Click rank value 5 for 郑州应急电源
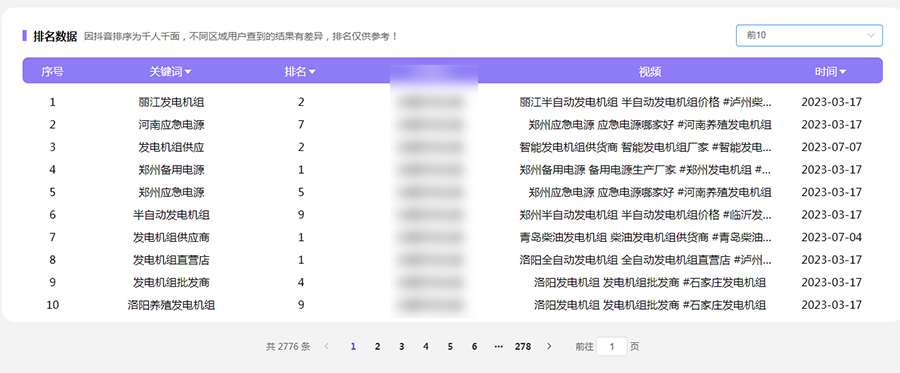900x373 pixels. pyautogui.click(x=301, y=192)
